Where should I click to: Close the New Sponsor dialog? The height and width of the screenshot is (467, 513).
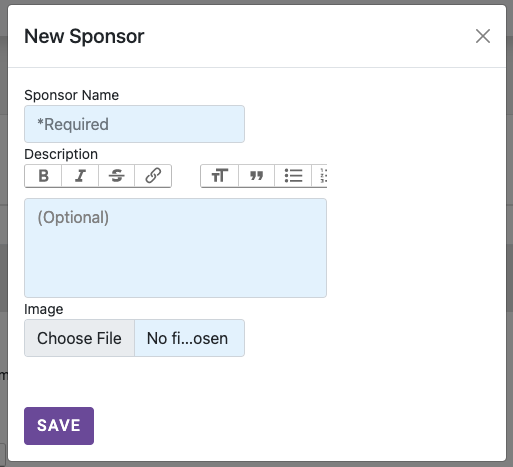483,36
